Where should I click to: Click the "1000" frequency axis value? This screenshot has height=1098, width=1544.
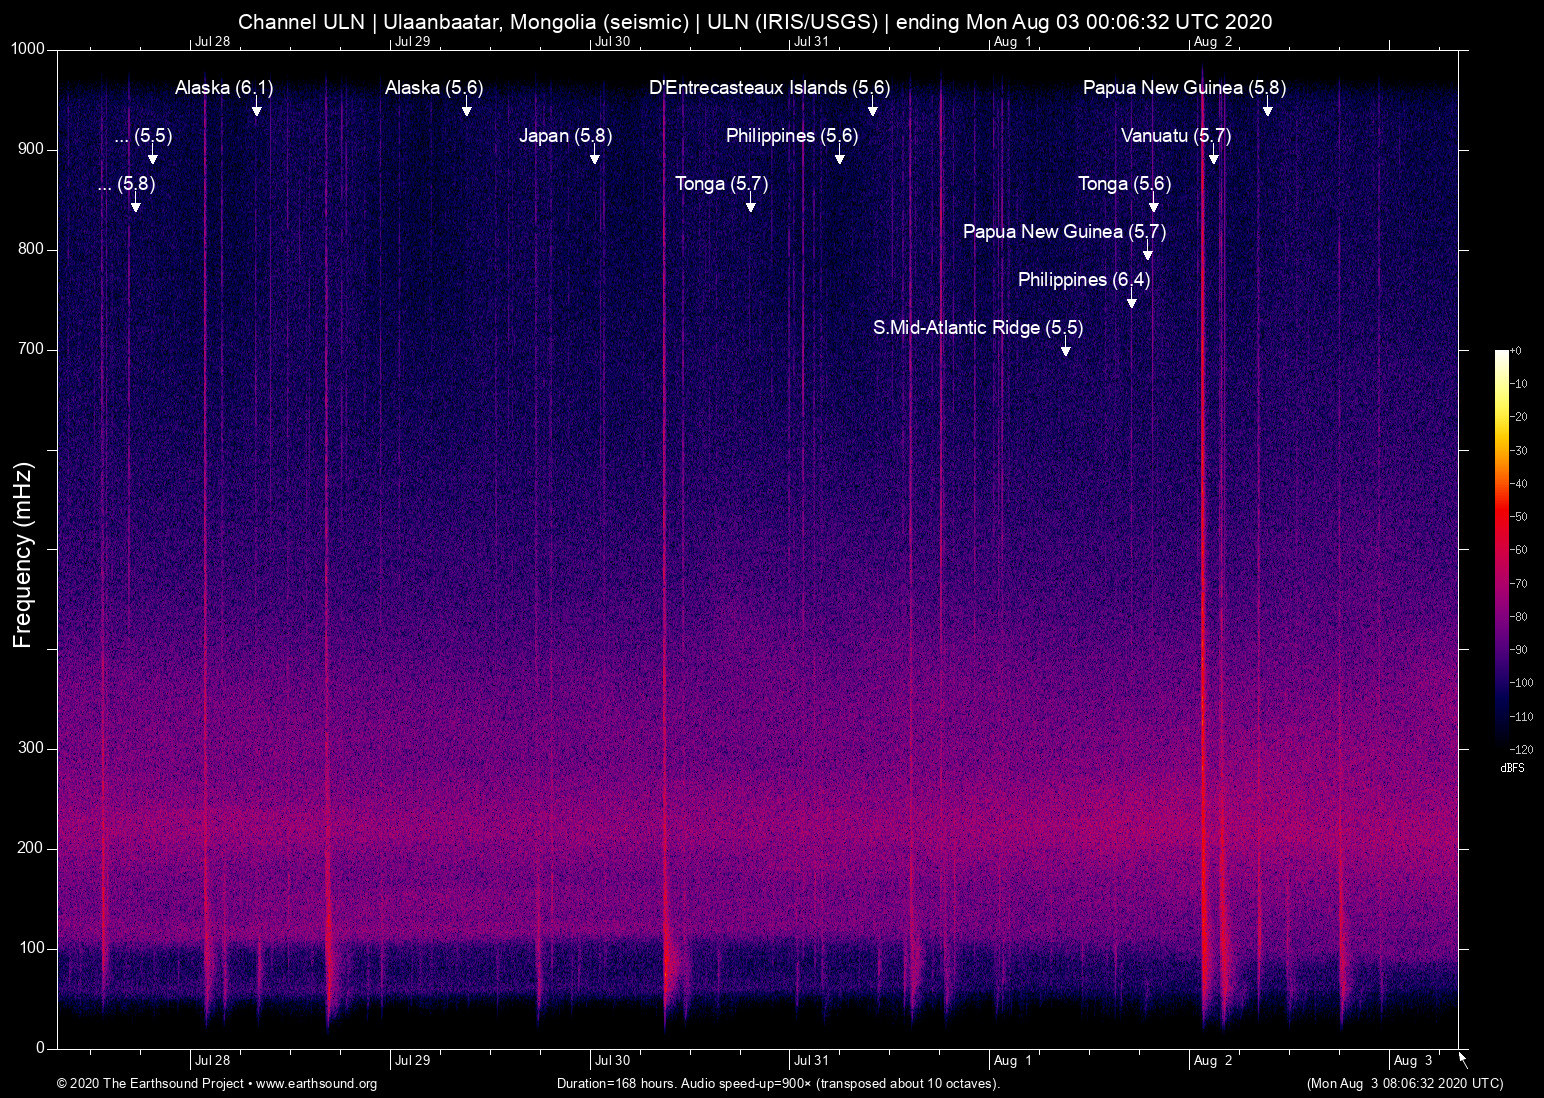click(x=28, y=49)
